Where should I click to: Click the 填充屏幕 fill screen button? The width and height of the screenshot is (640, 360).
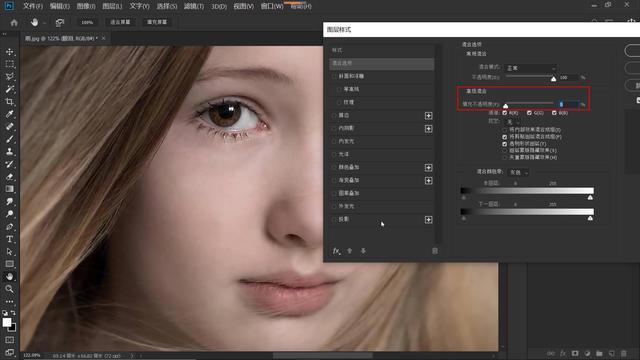tap(157, 22)
